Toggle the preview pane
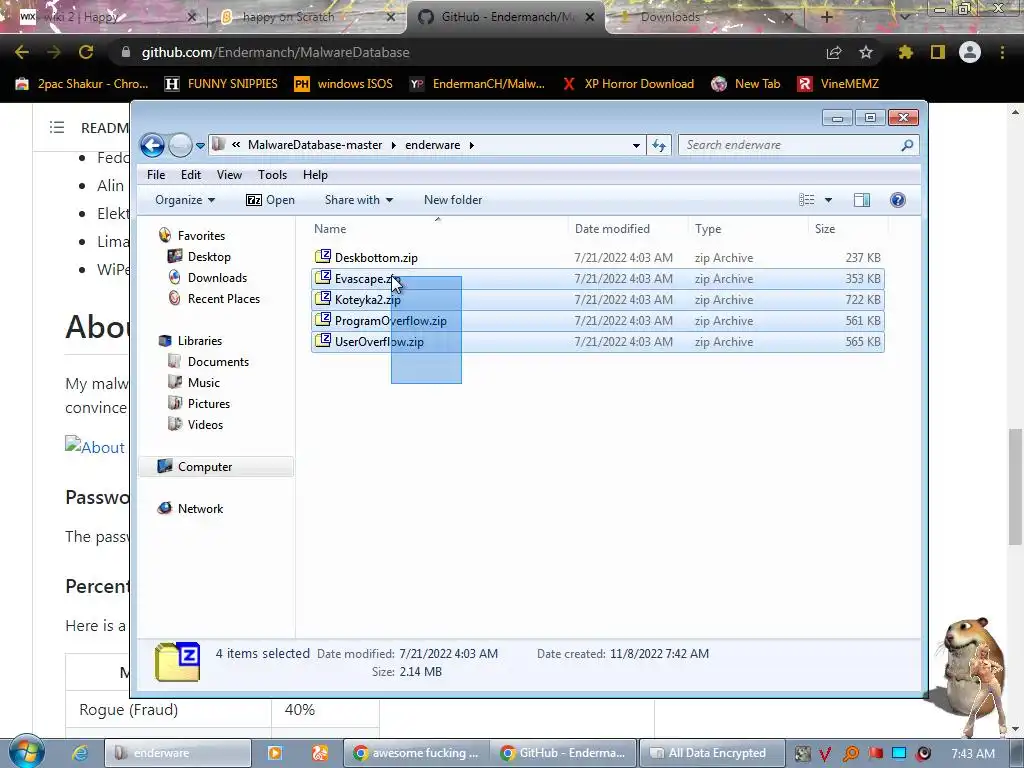 [862, 200]
